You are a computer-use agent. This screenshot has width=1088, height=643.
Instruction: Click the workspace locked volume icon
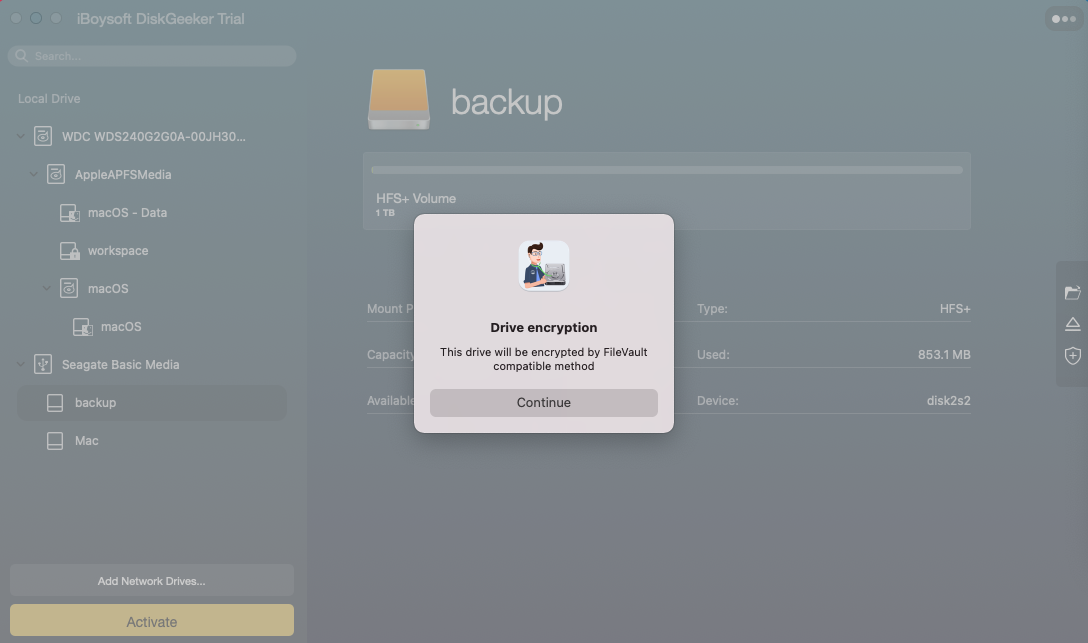(x=69, y=250)
